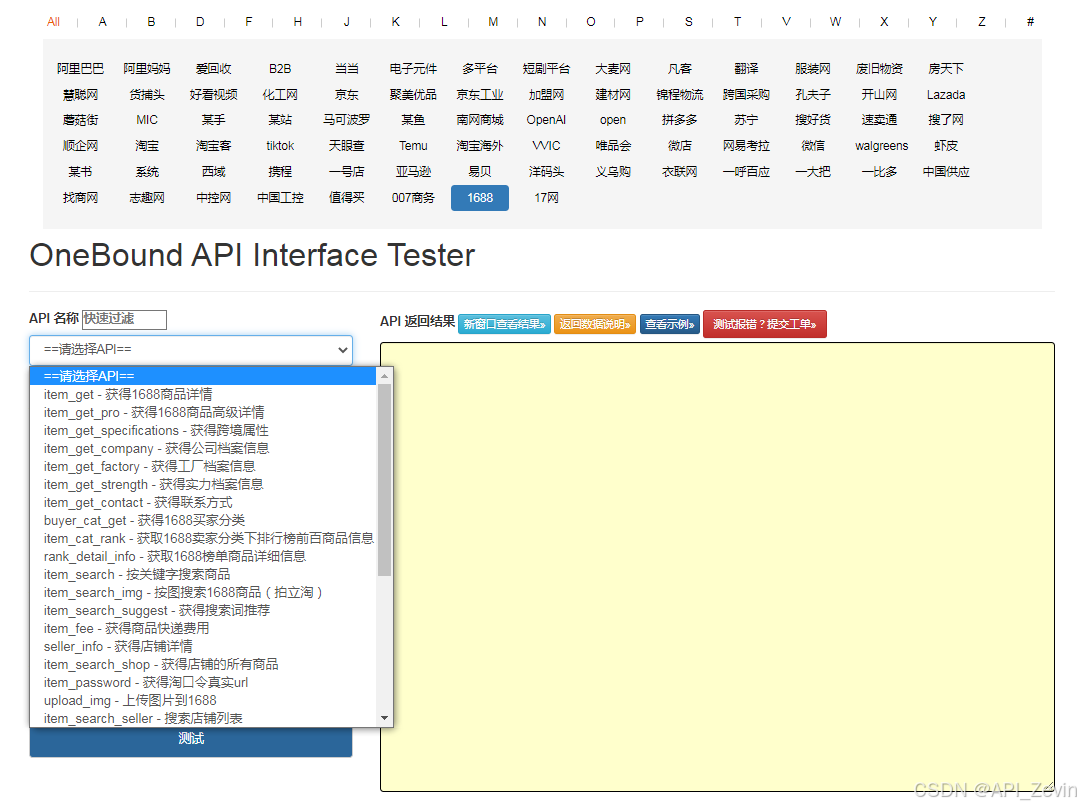The width and height of the screenshot is (1081, 807).
Task: Select item_cat_rank option
Action: point(203,538)
